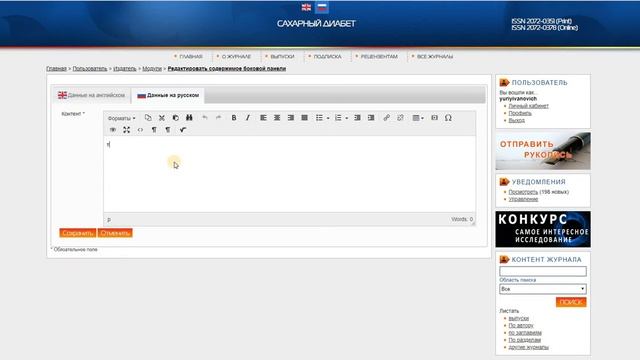Open the КОНКУРС banner

pyautogui.click(x=543, y=229)
